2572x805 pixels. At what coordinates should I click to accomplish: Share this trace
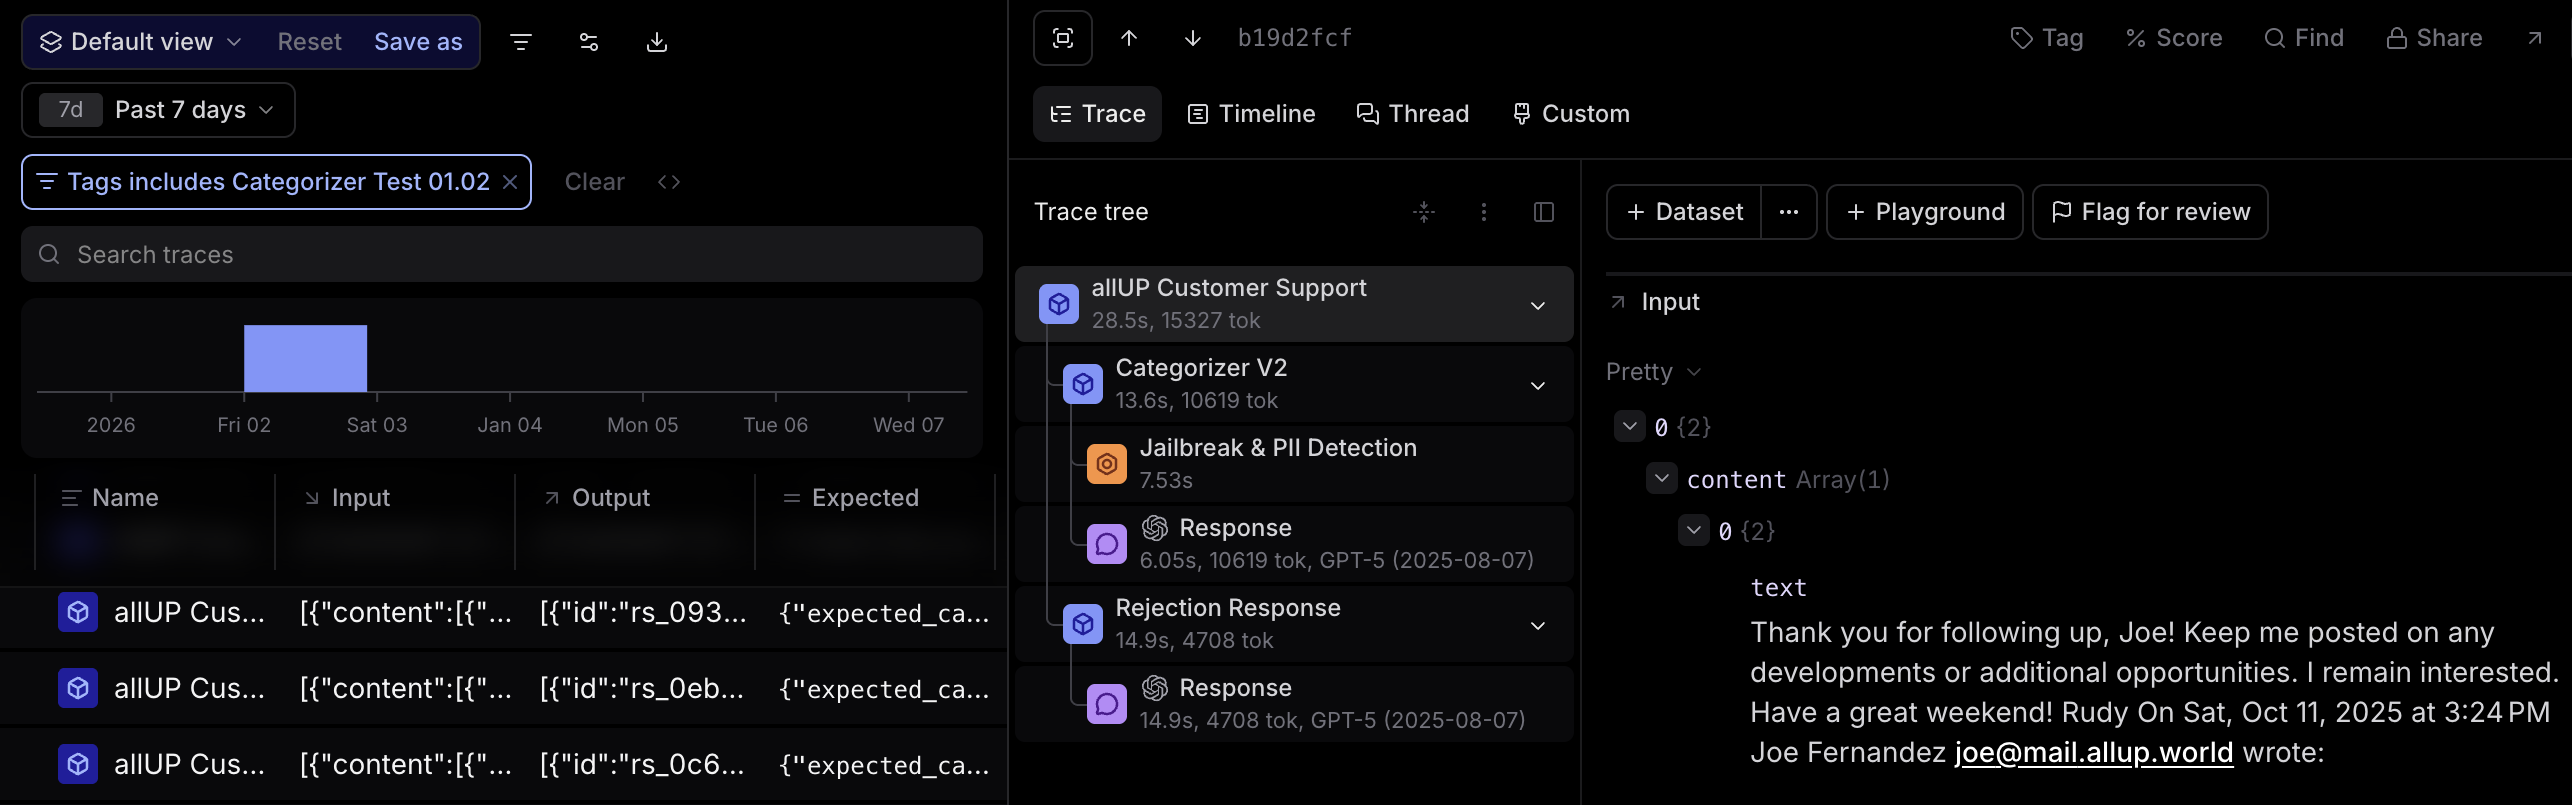coord(2434,38)
